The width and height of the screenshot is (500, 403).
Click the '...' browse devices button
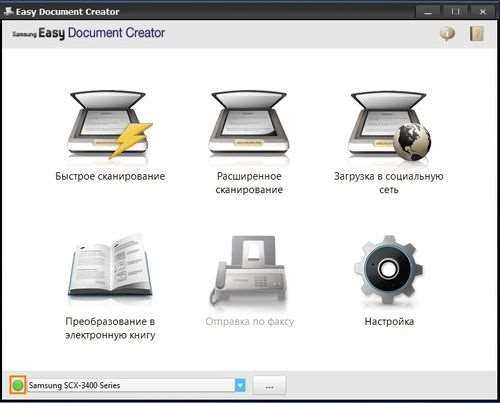pyautogui.click(x=269, y=386)
